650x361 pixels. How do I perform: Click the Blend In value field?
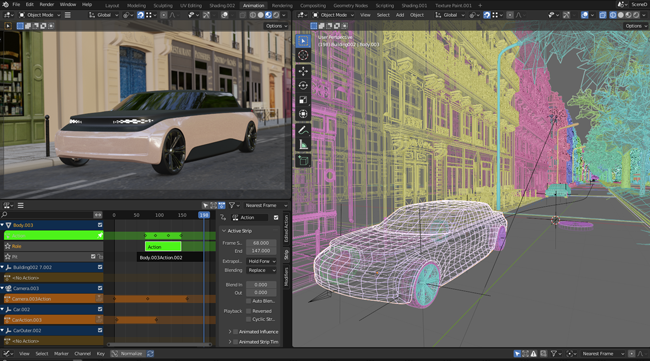261,285
